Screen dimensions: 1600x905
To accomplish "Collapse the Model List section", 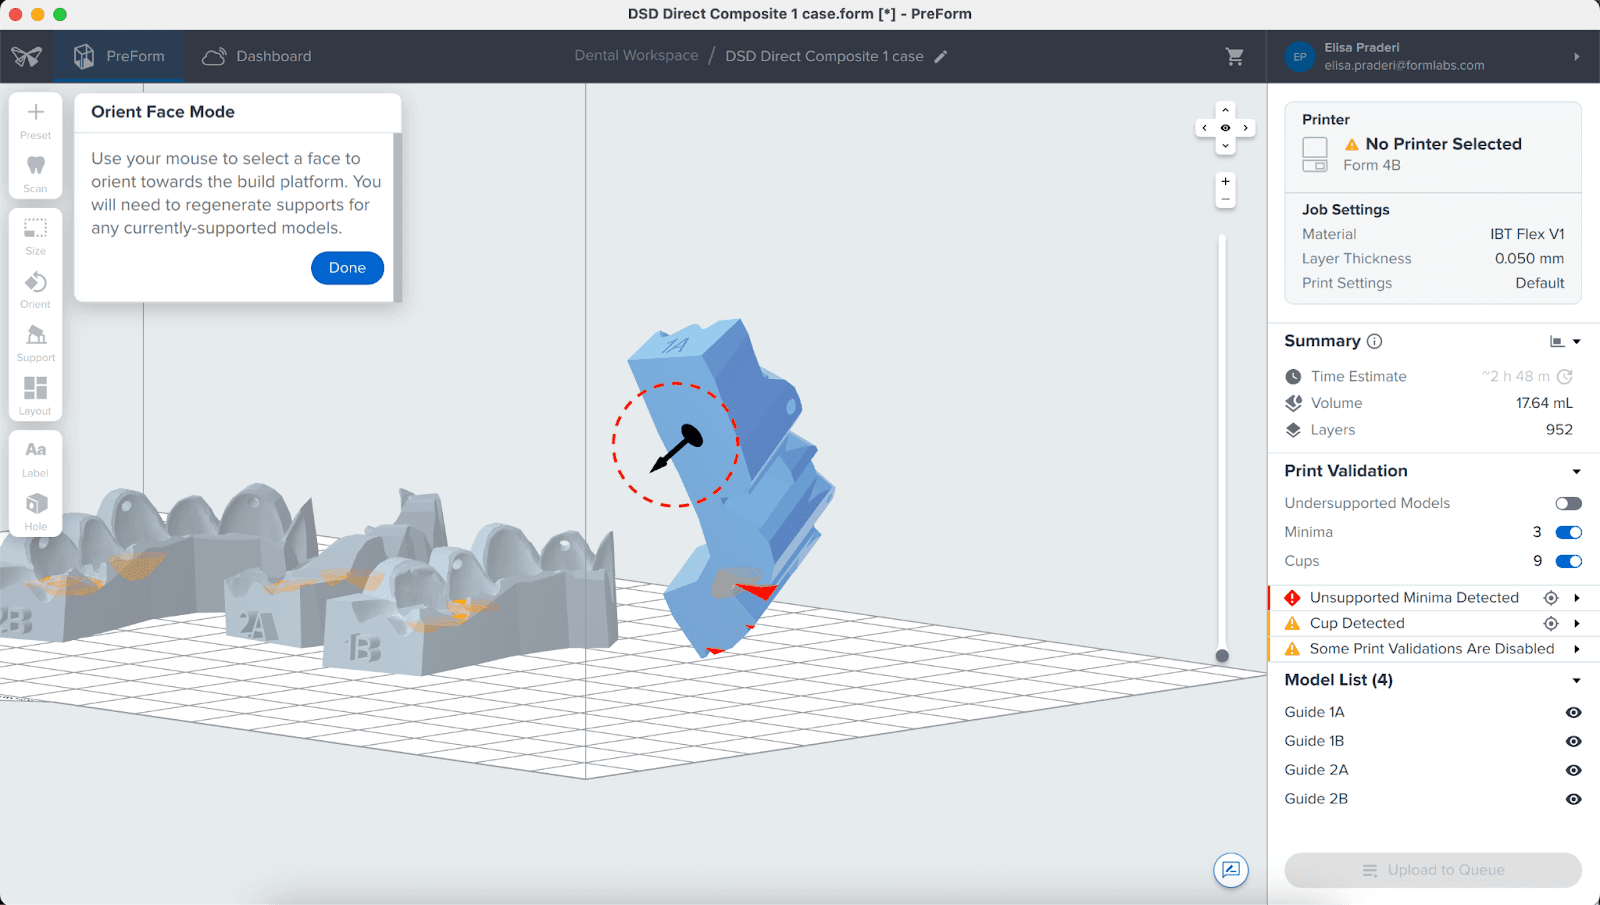I will point(1576,681).
